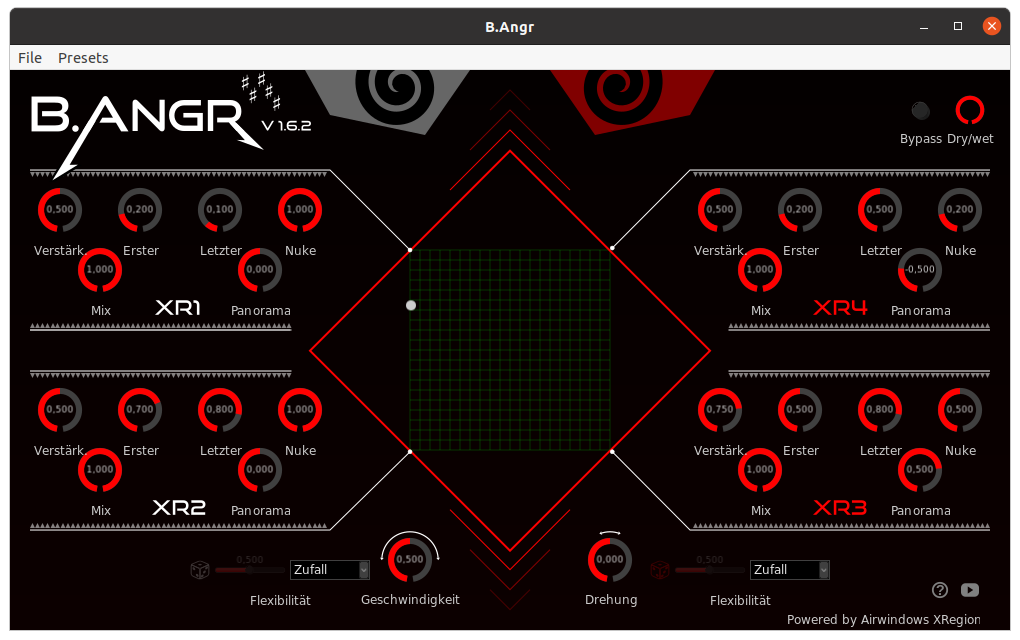The height and width of the screenshot is (640, 1020).
Task: Click the XR4 Nuke dial
Action: [960, 210]
